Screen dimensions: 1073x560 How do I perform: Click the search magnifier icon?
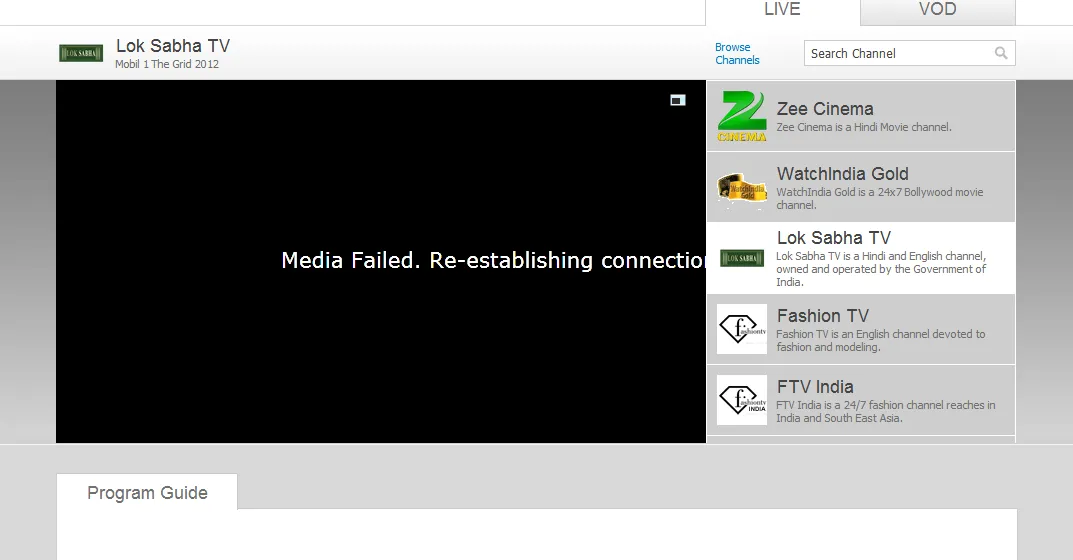click(1000, 53)
